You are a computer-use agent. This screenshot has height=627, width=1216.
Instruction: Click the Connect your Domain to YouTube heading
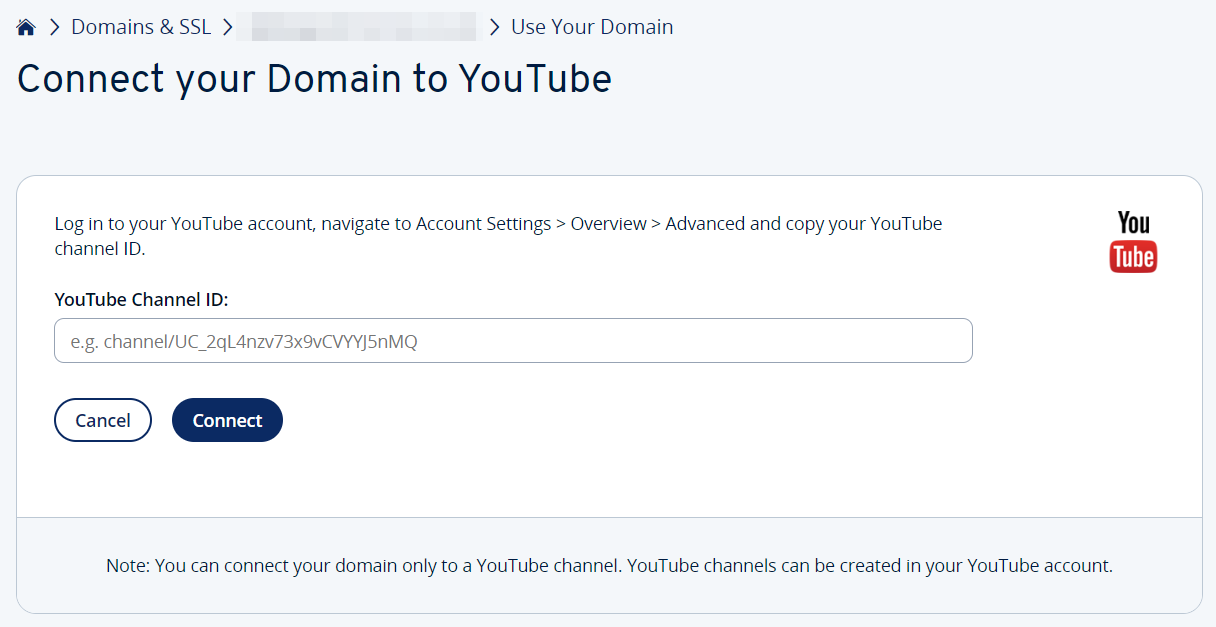314,79
